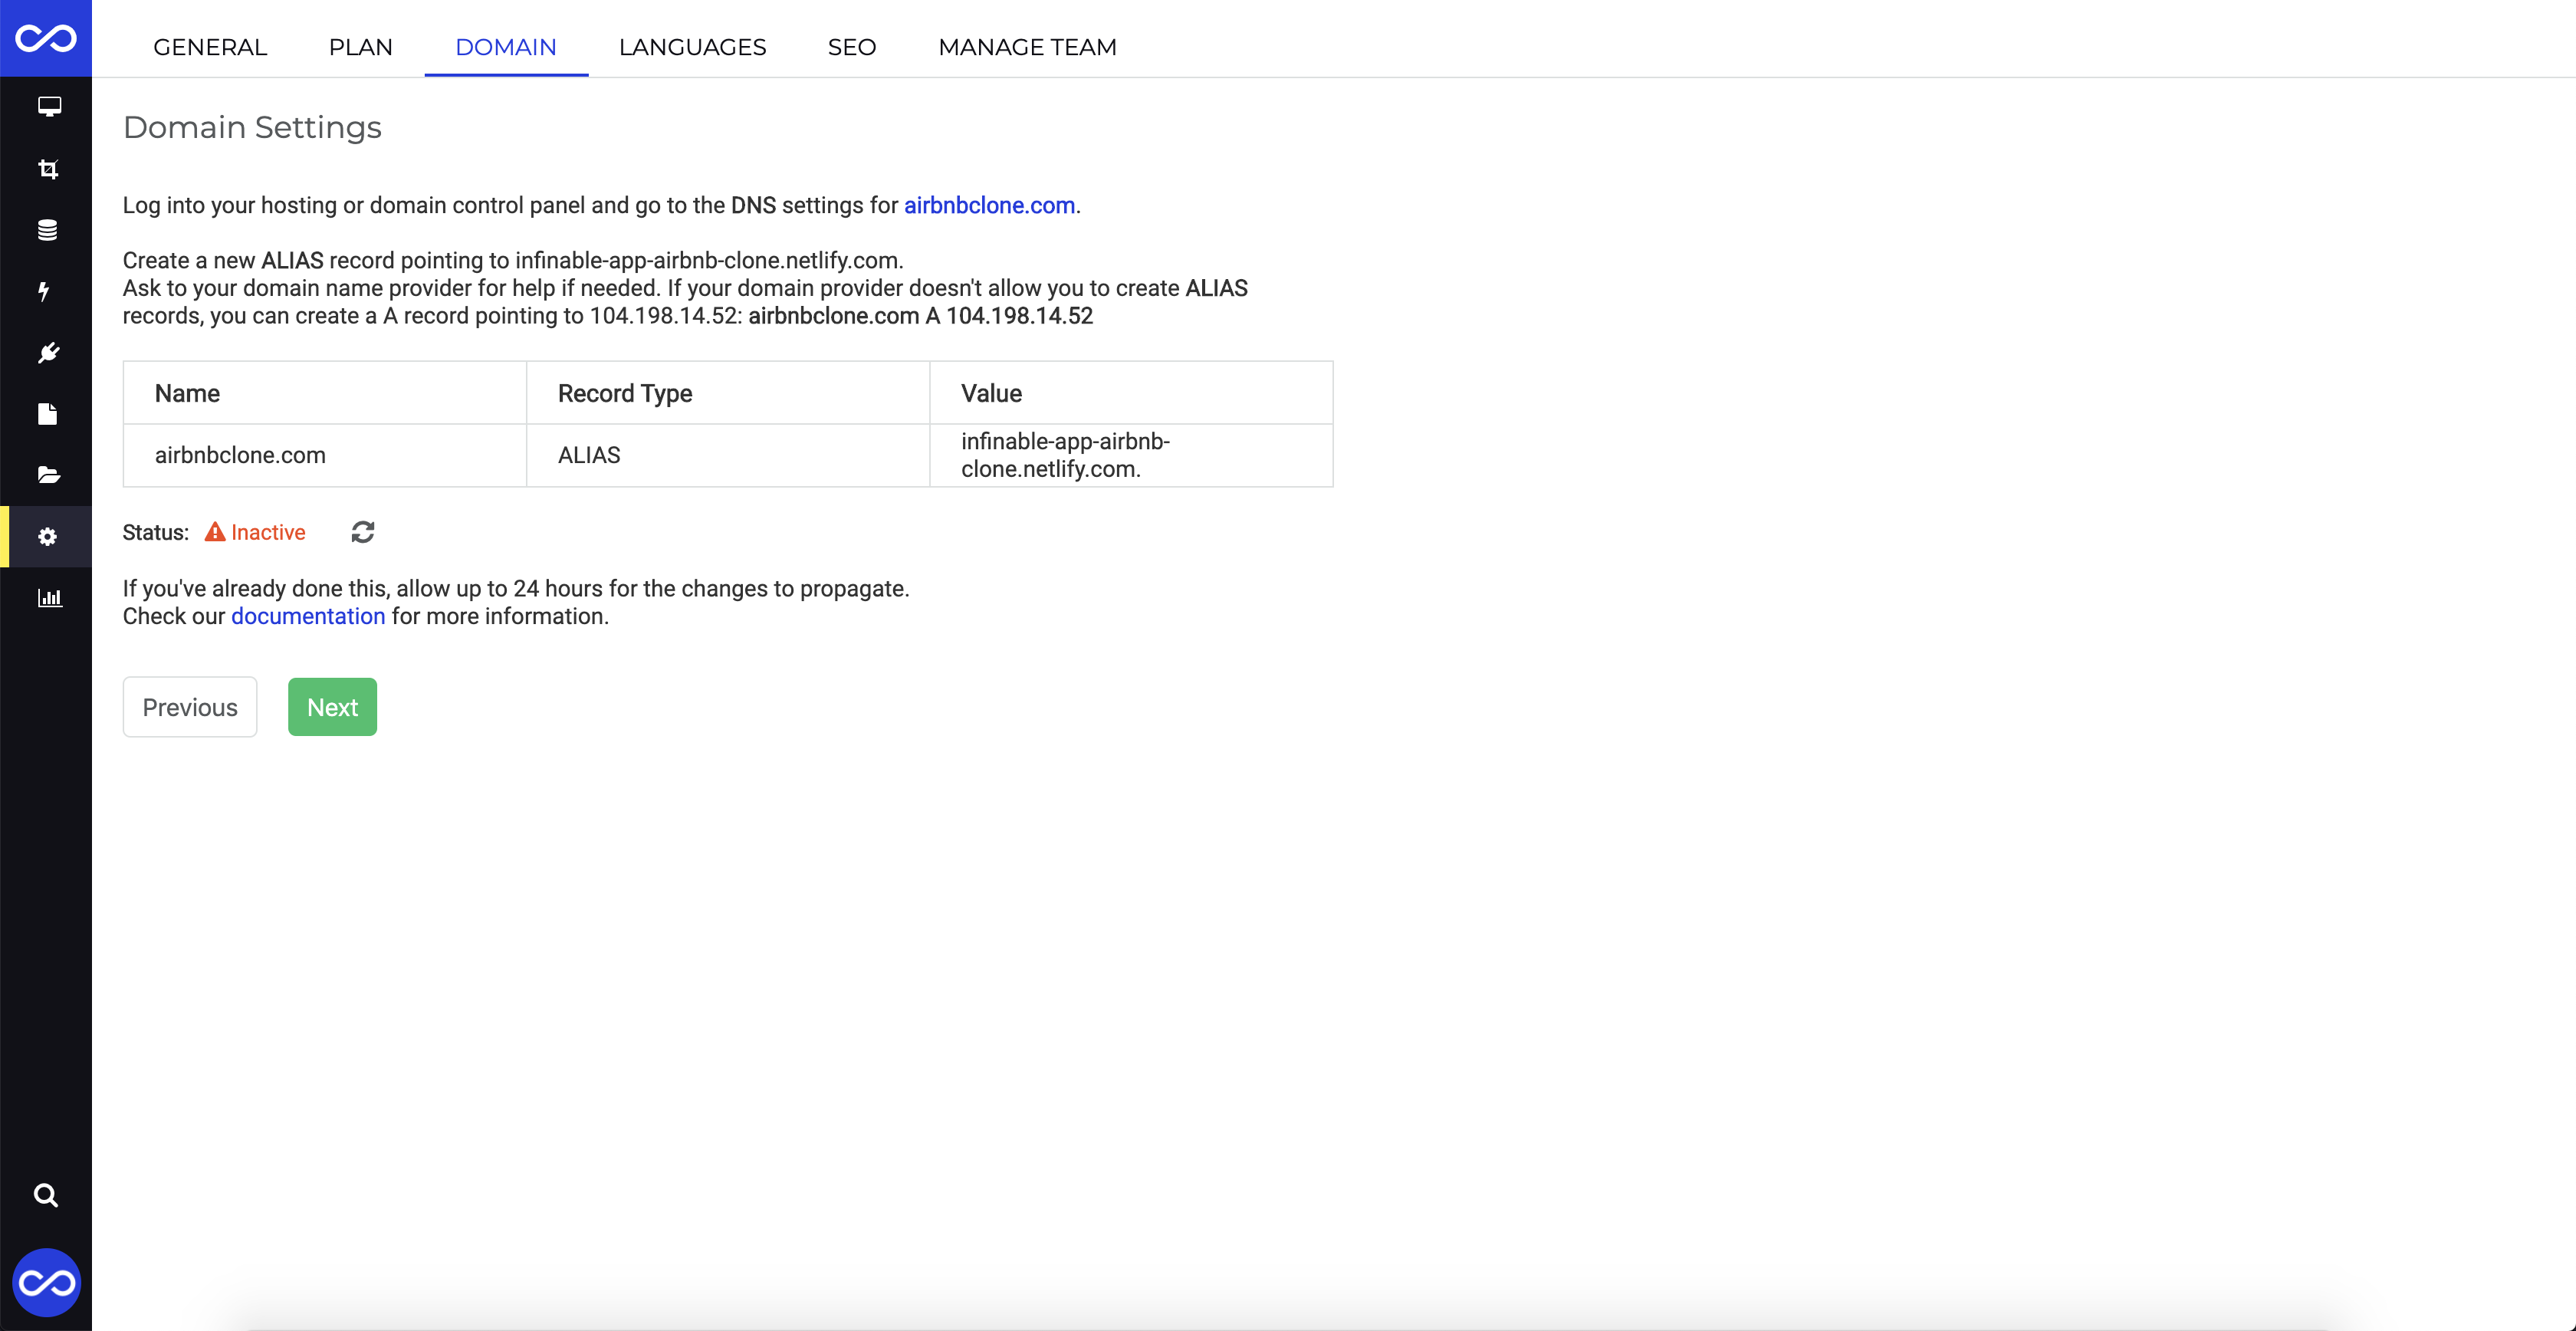Open the plug plugins icon

coord(48,353)
